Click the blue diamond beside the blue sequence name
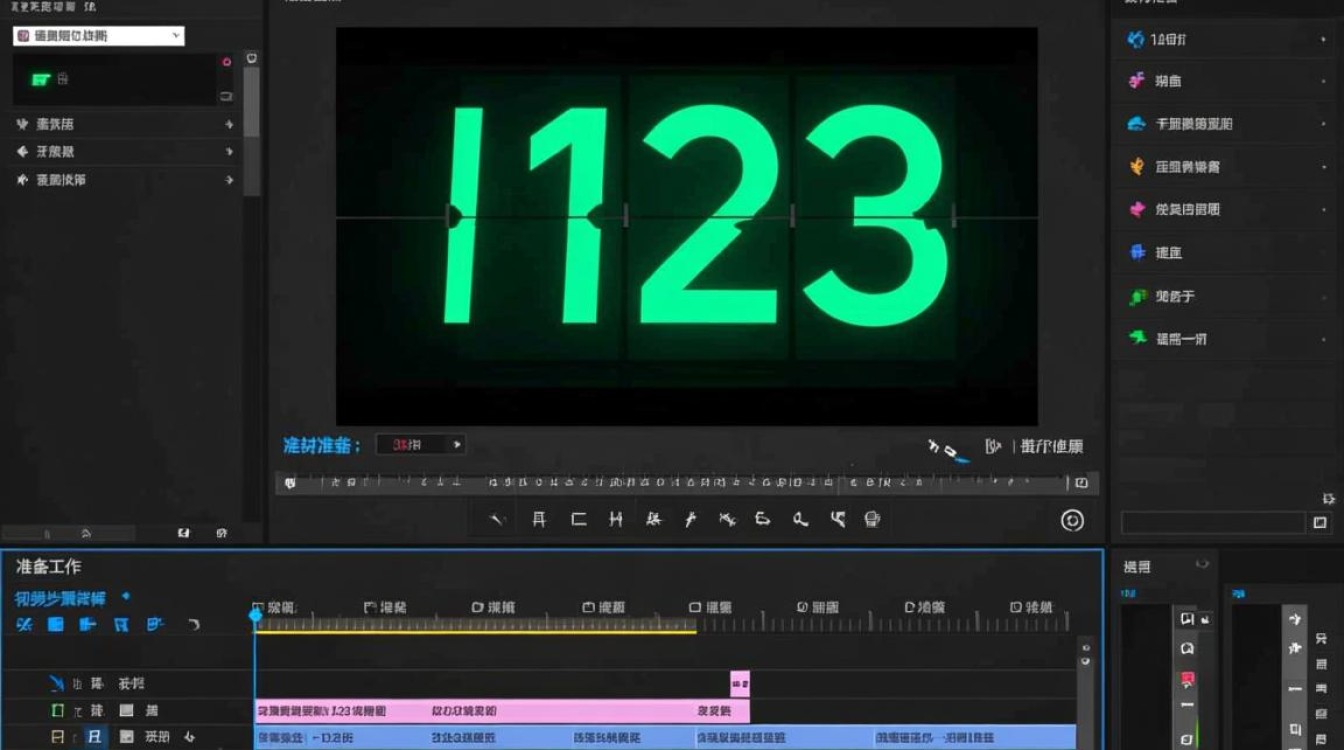Image resolution: width=1344 pixels, height=750 pixels. (x=126, y=596)
